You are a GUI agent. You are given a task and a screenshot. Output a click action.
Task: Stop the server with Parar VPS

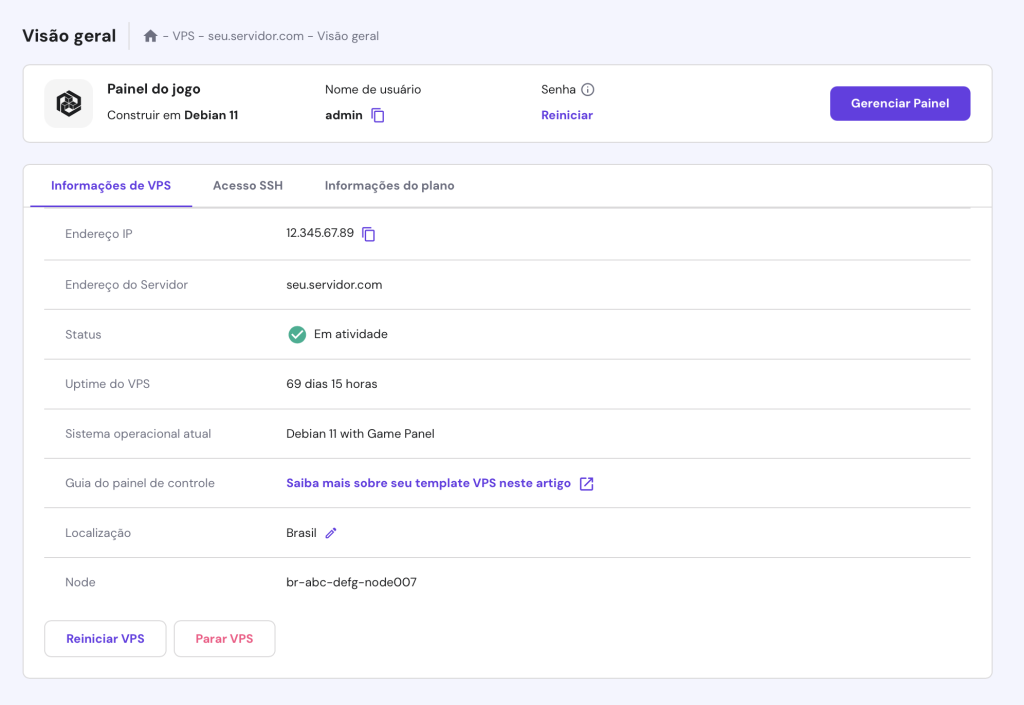224,639
